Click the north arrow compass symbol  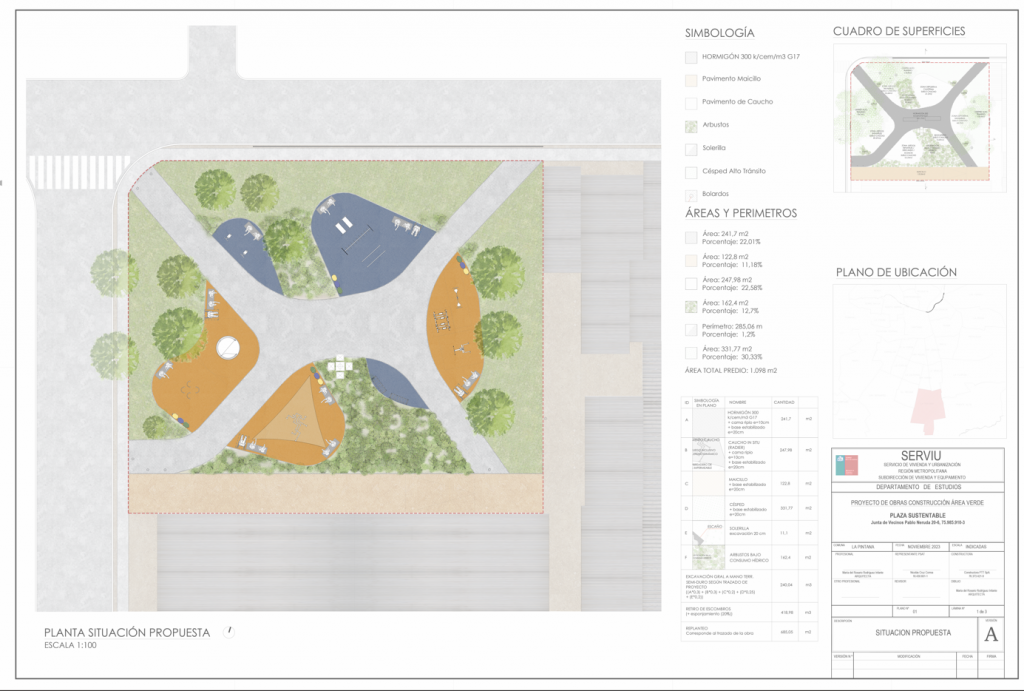[231, 630]
